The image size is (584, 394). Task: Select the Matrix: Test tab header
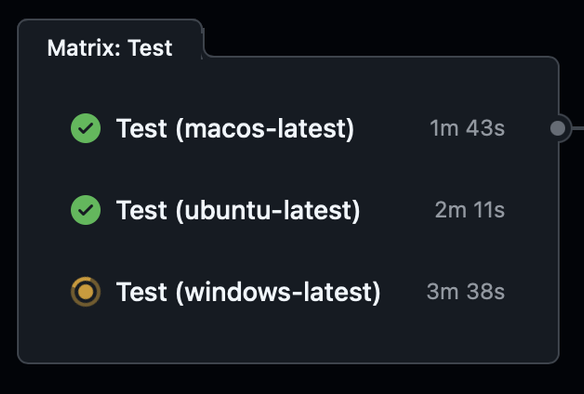tap(110, 48)
